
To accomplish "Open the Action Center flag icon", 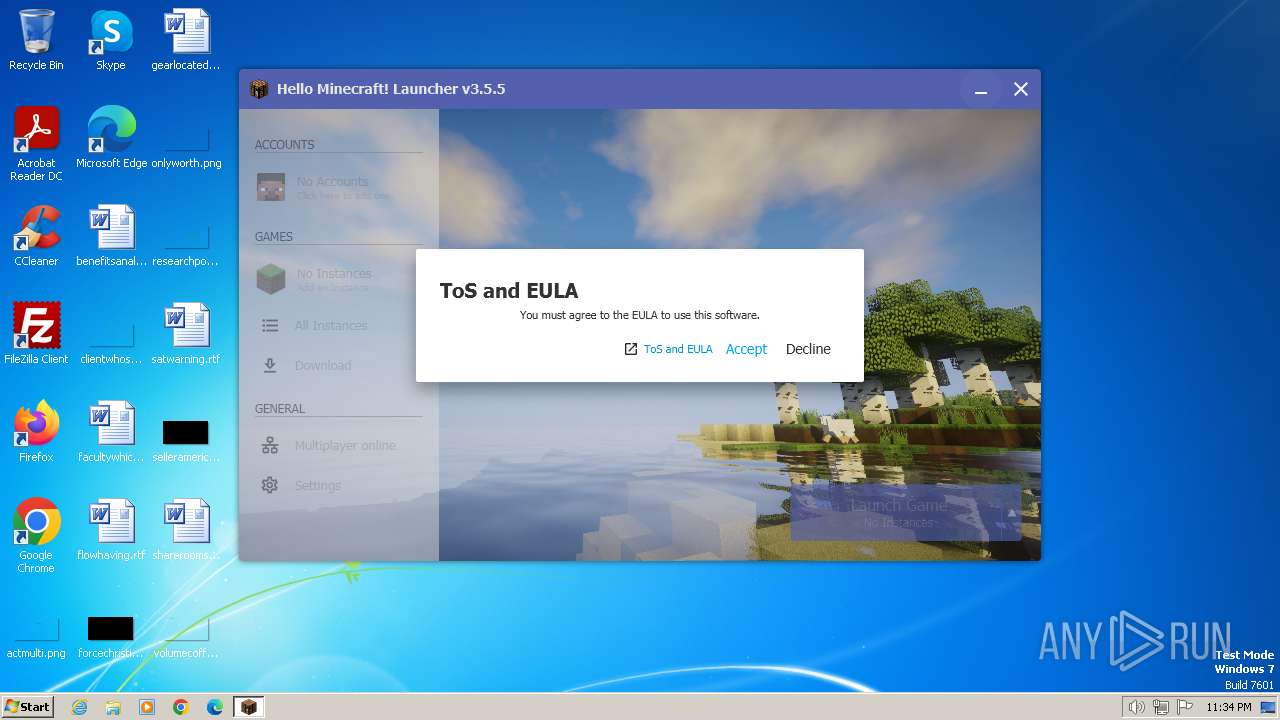I will [x=1185, y=707].
